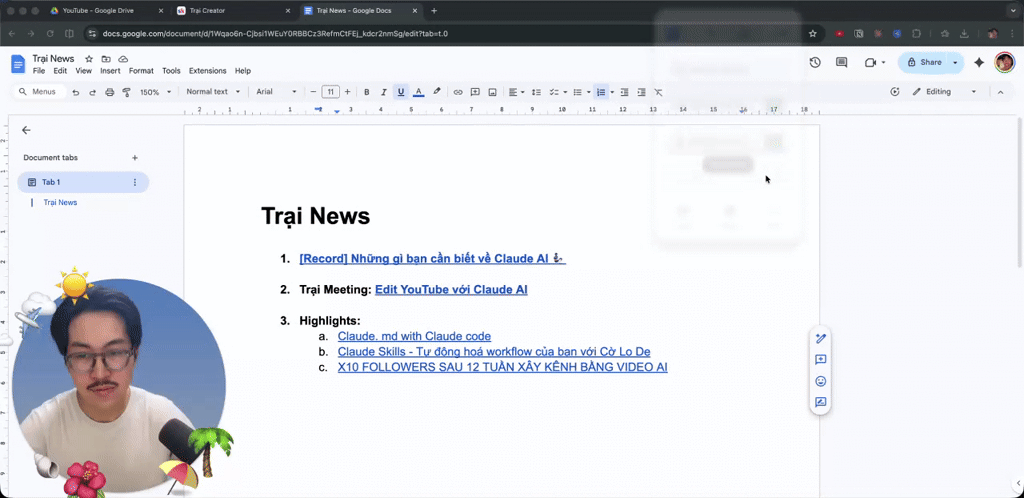Decrease indent of the list

click(624, 92)
